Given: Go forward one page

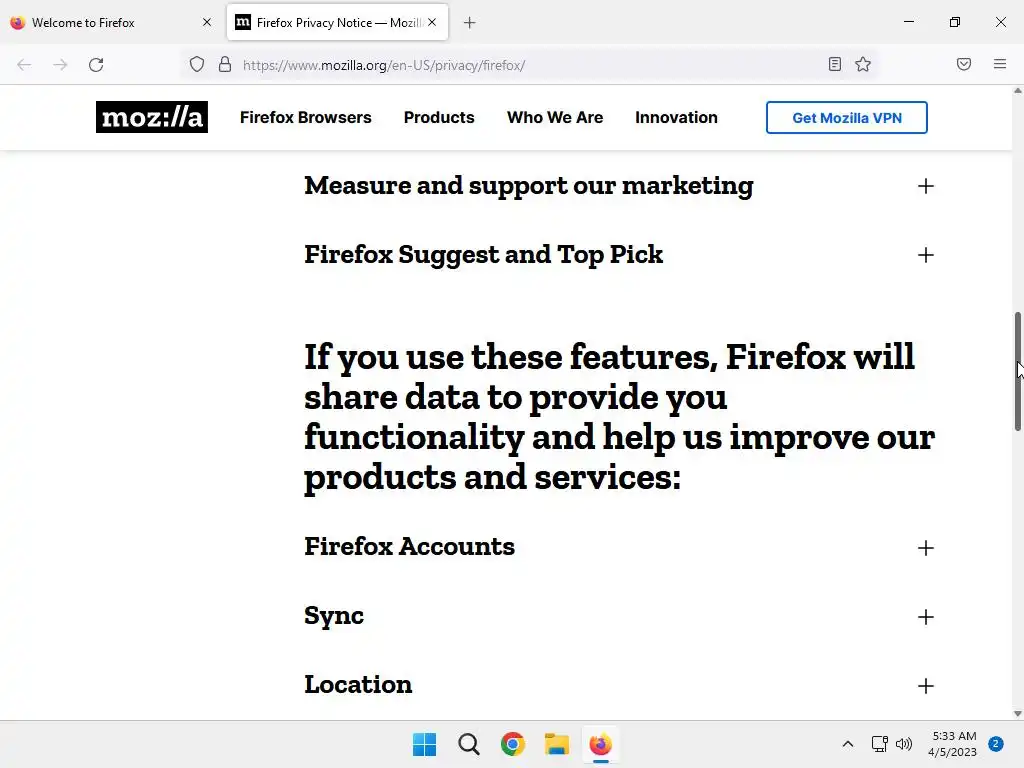Looking at the screenshot, I should pos(60,65).
